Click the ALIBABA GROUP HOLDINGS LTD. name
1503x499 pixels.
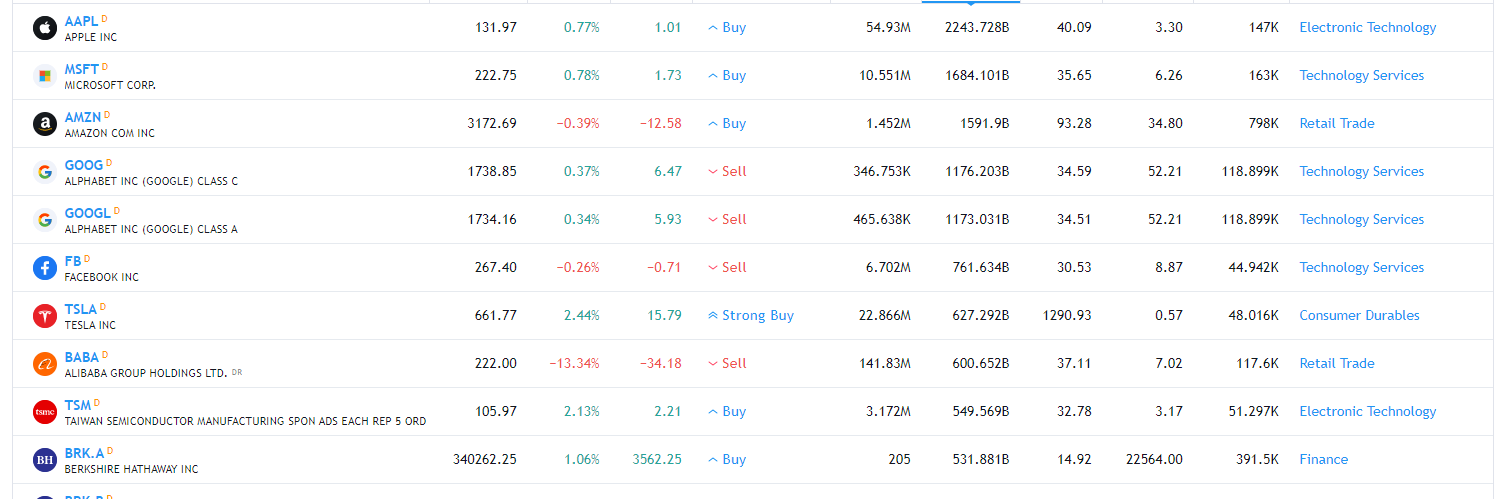146,374
